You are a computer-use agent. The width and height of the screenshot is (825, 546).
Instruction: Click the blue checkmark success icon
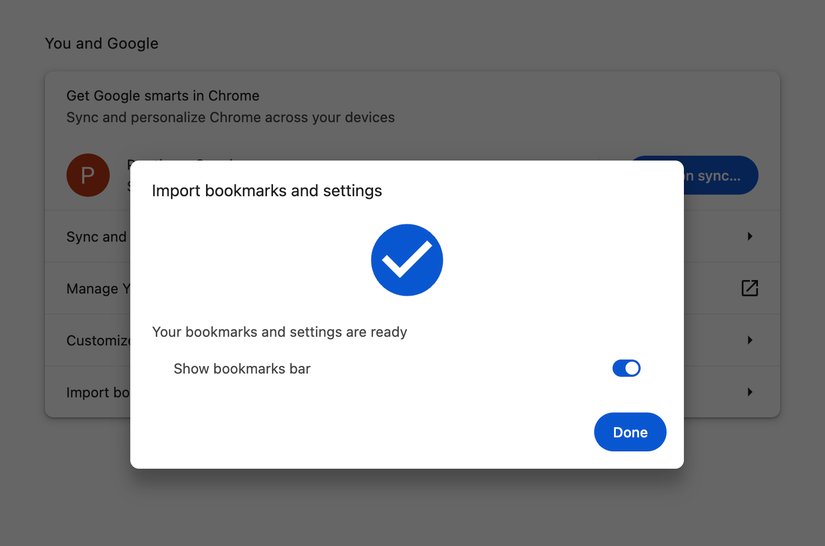407,260
